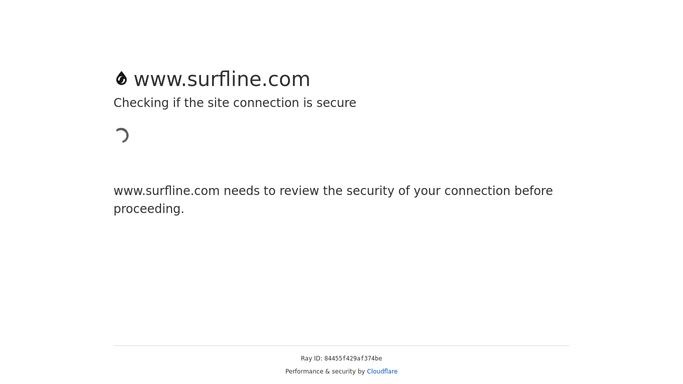Click the large www.surfline.com heading
The height and width of the screenshot is (384, 683).
[x=222, y=79]
